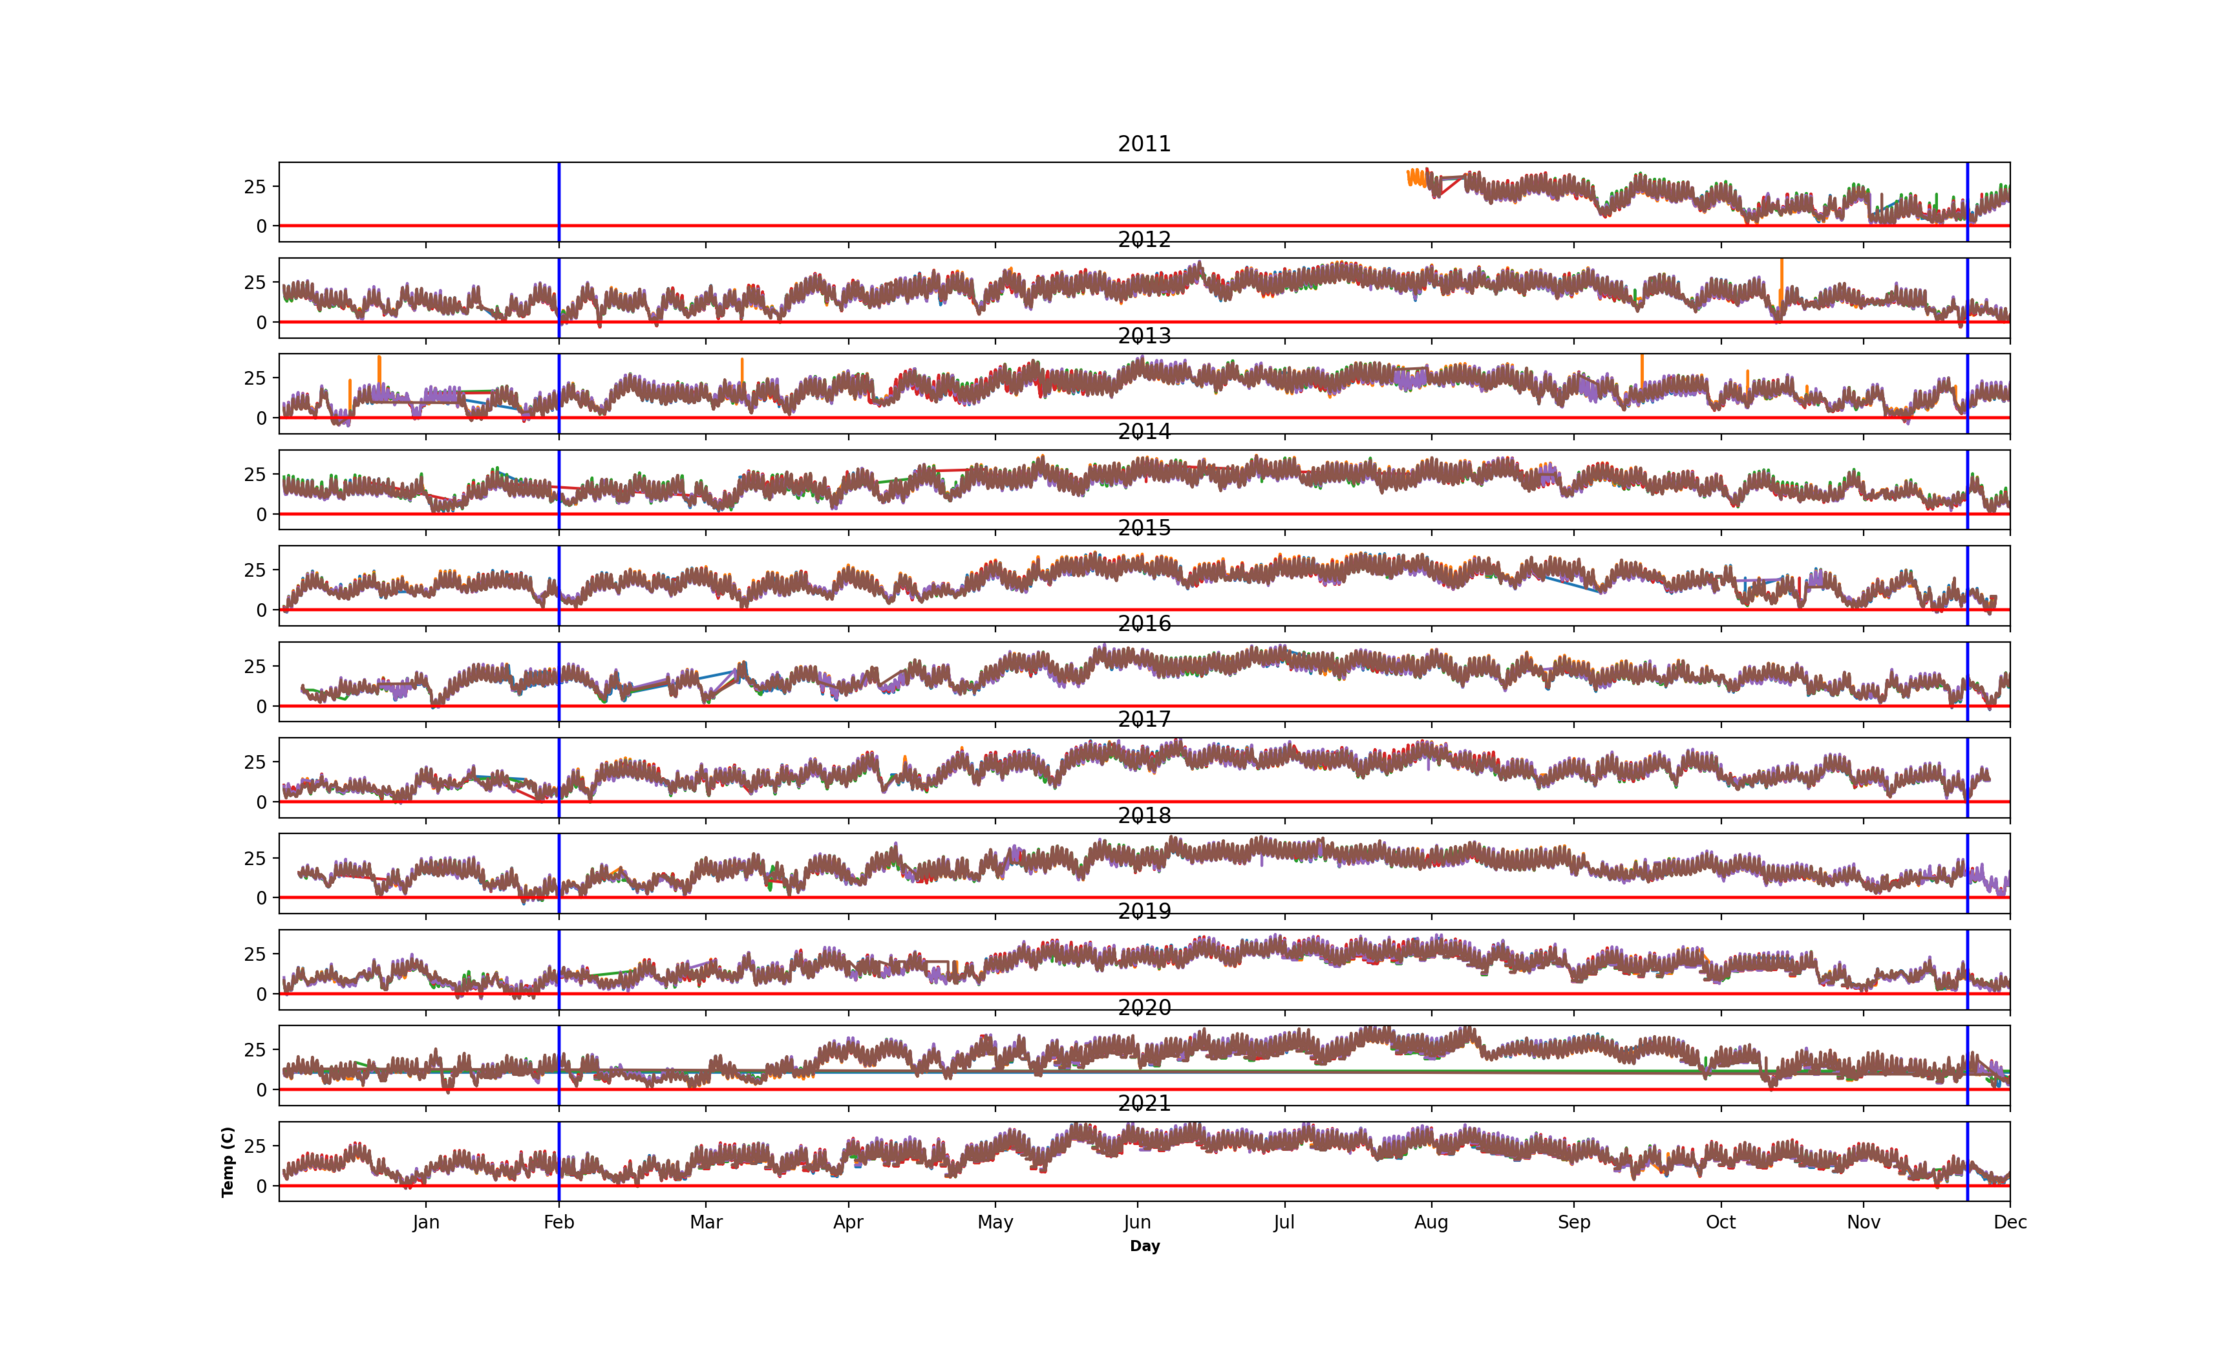This screenshot has height=1350, width=2234.
Task: Click the February blue vertical line in 2011 panel
Action: pyautogui.click(x=559, y=195)
